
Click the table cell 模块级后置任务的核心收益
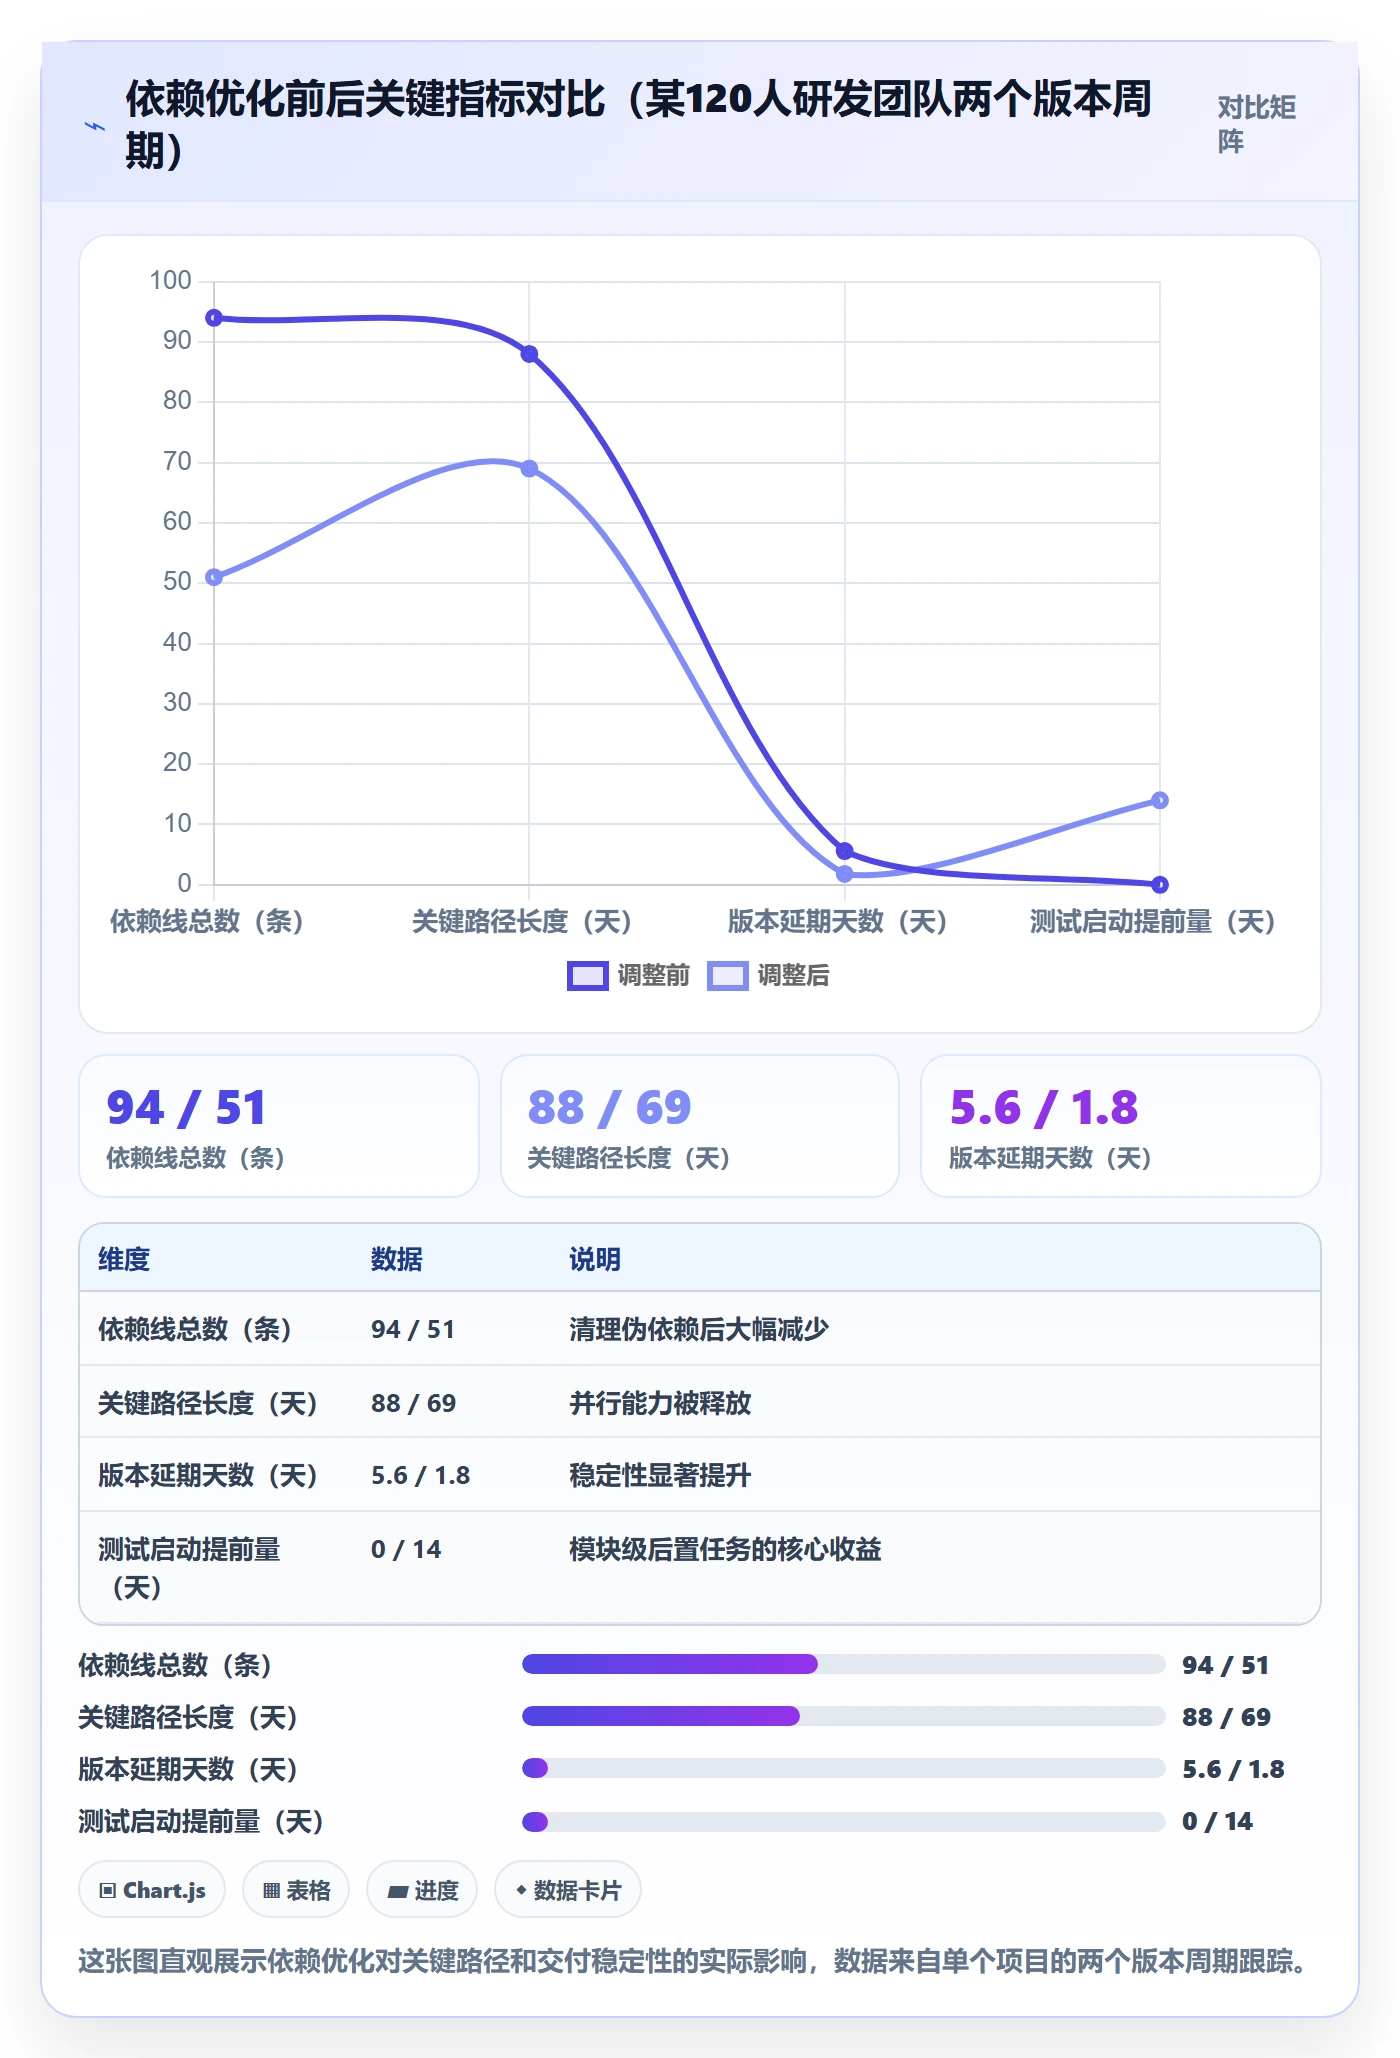point(725,1549)
